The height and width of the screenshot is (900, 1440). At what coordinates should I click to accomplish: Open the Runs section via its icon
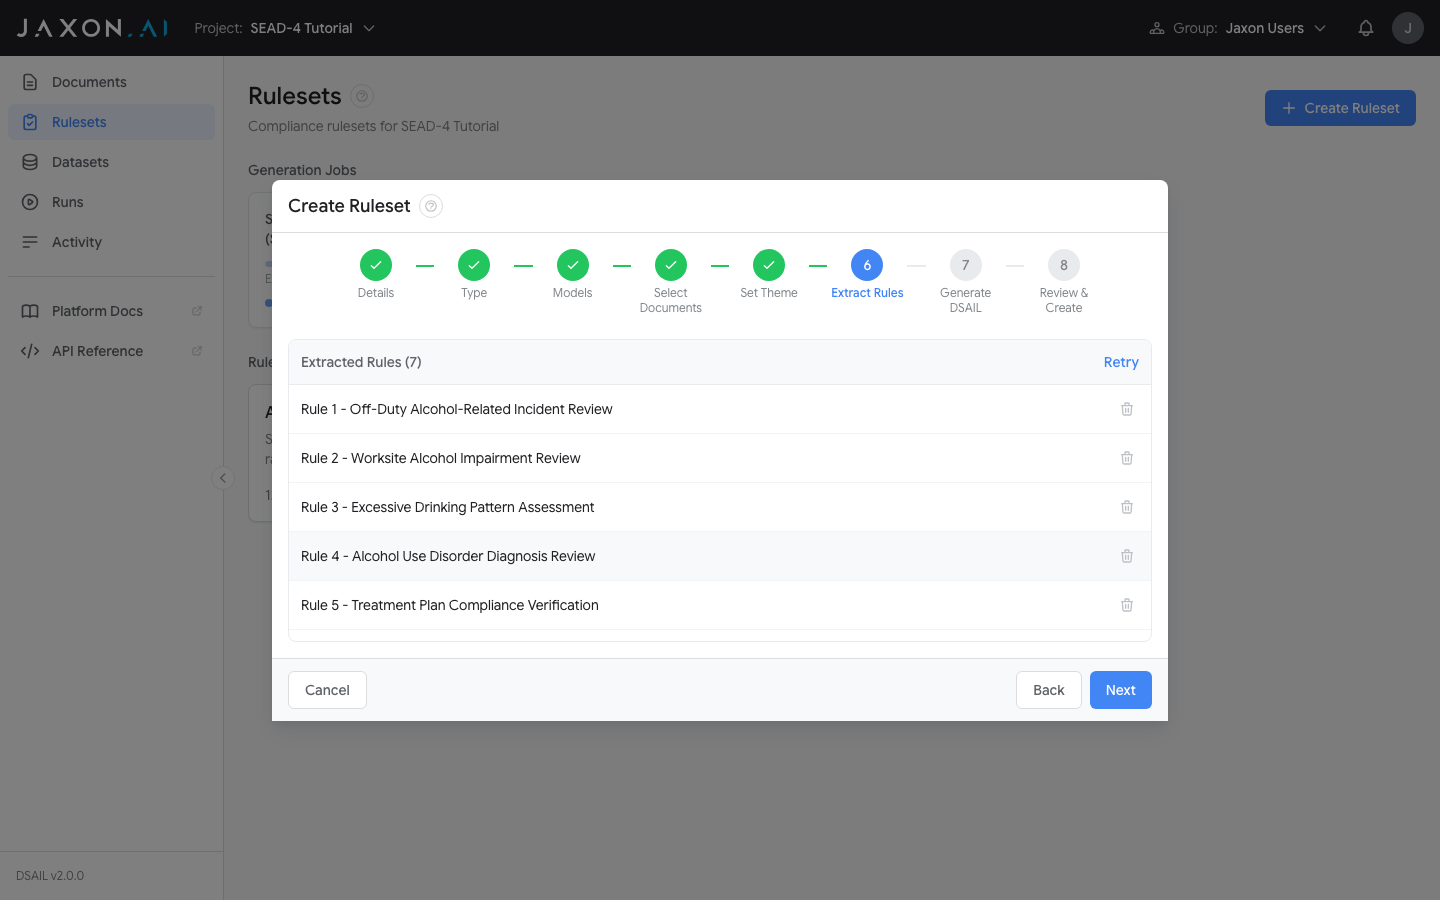click(x=32, y=201)
